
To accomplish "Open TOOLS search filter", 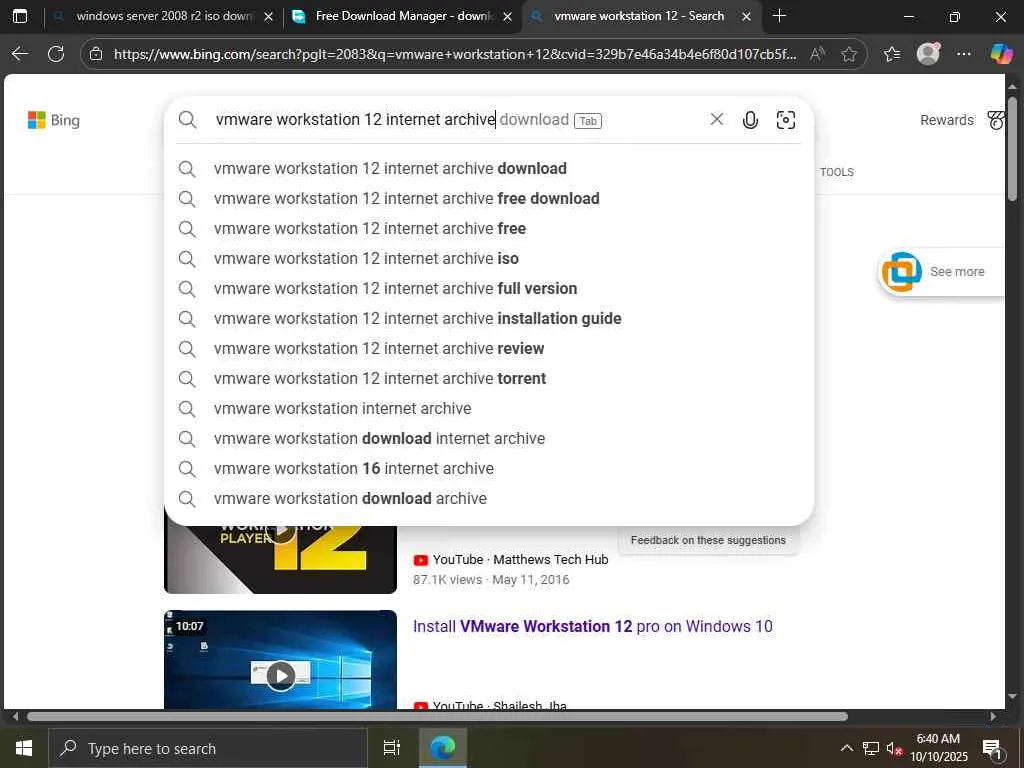I will click(837, 172).
